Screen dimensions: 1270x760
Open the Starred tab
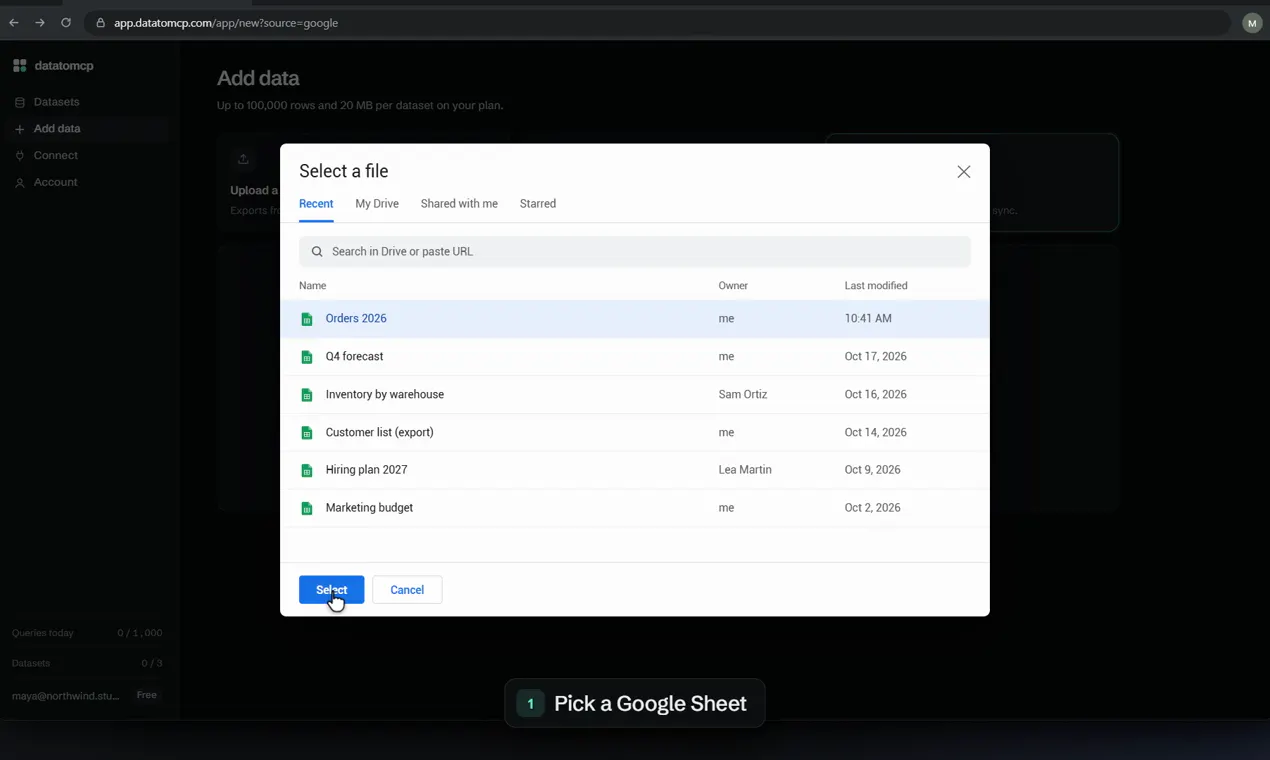538,204
